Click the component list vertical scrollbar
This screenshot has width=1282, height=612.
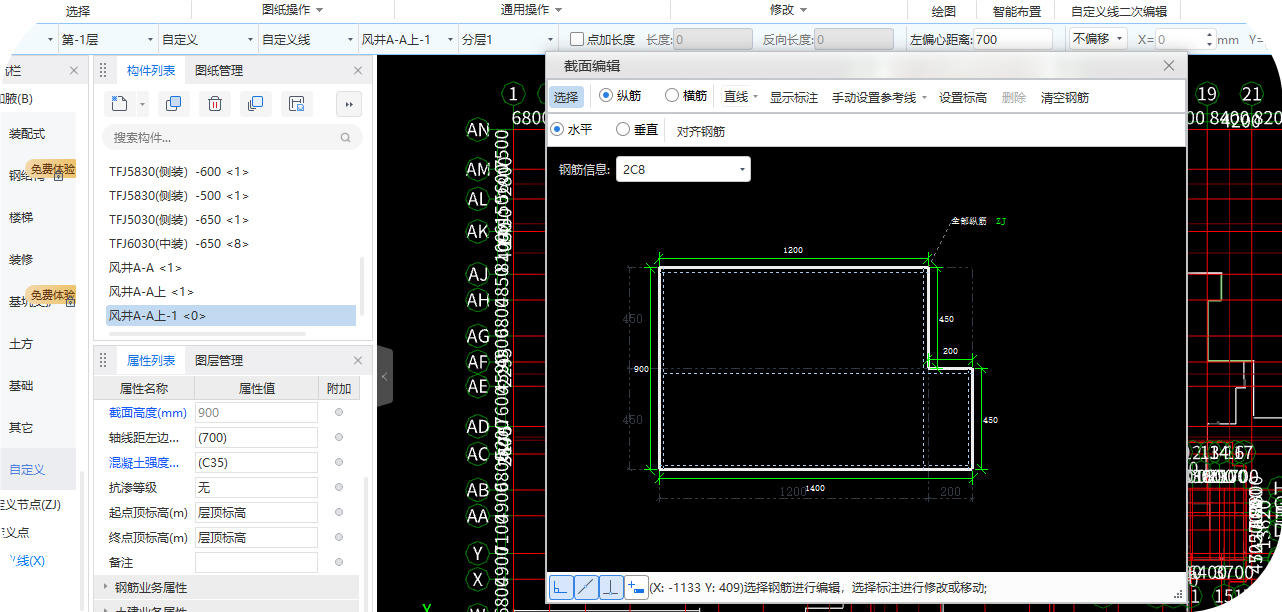click(x=362, y=285)
